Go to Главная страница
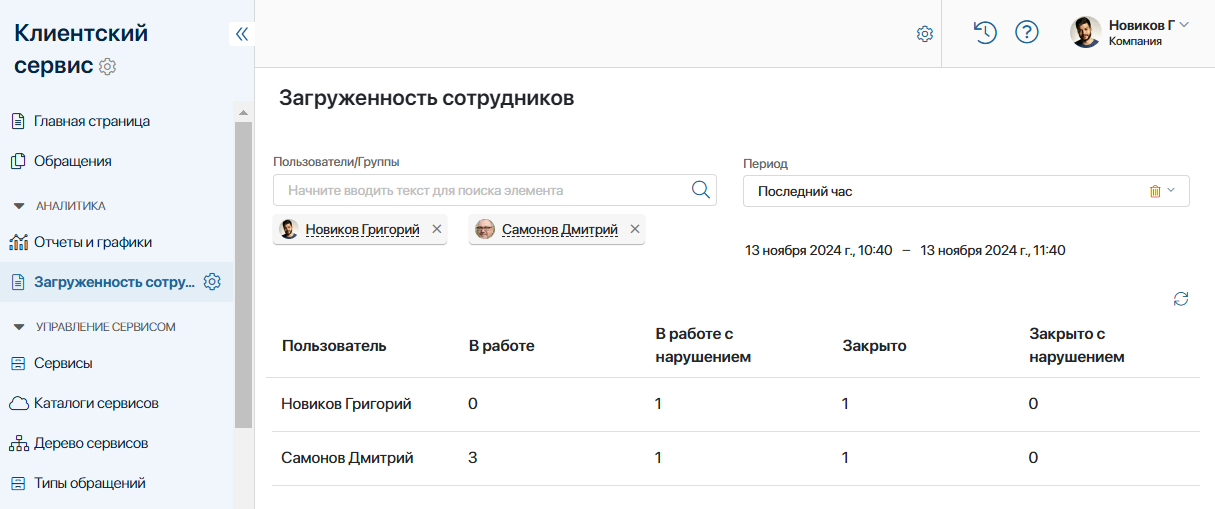Viewport: 1215px width, 509px height. coord(91,121)
